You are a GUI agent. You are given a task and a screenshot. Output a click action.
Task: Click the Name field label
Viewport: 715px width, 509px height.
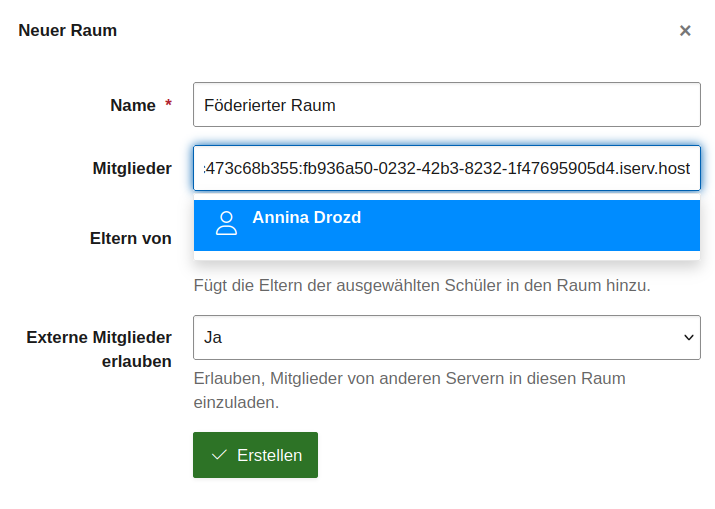click(132, 105)
